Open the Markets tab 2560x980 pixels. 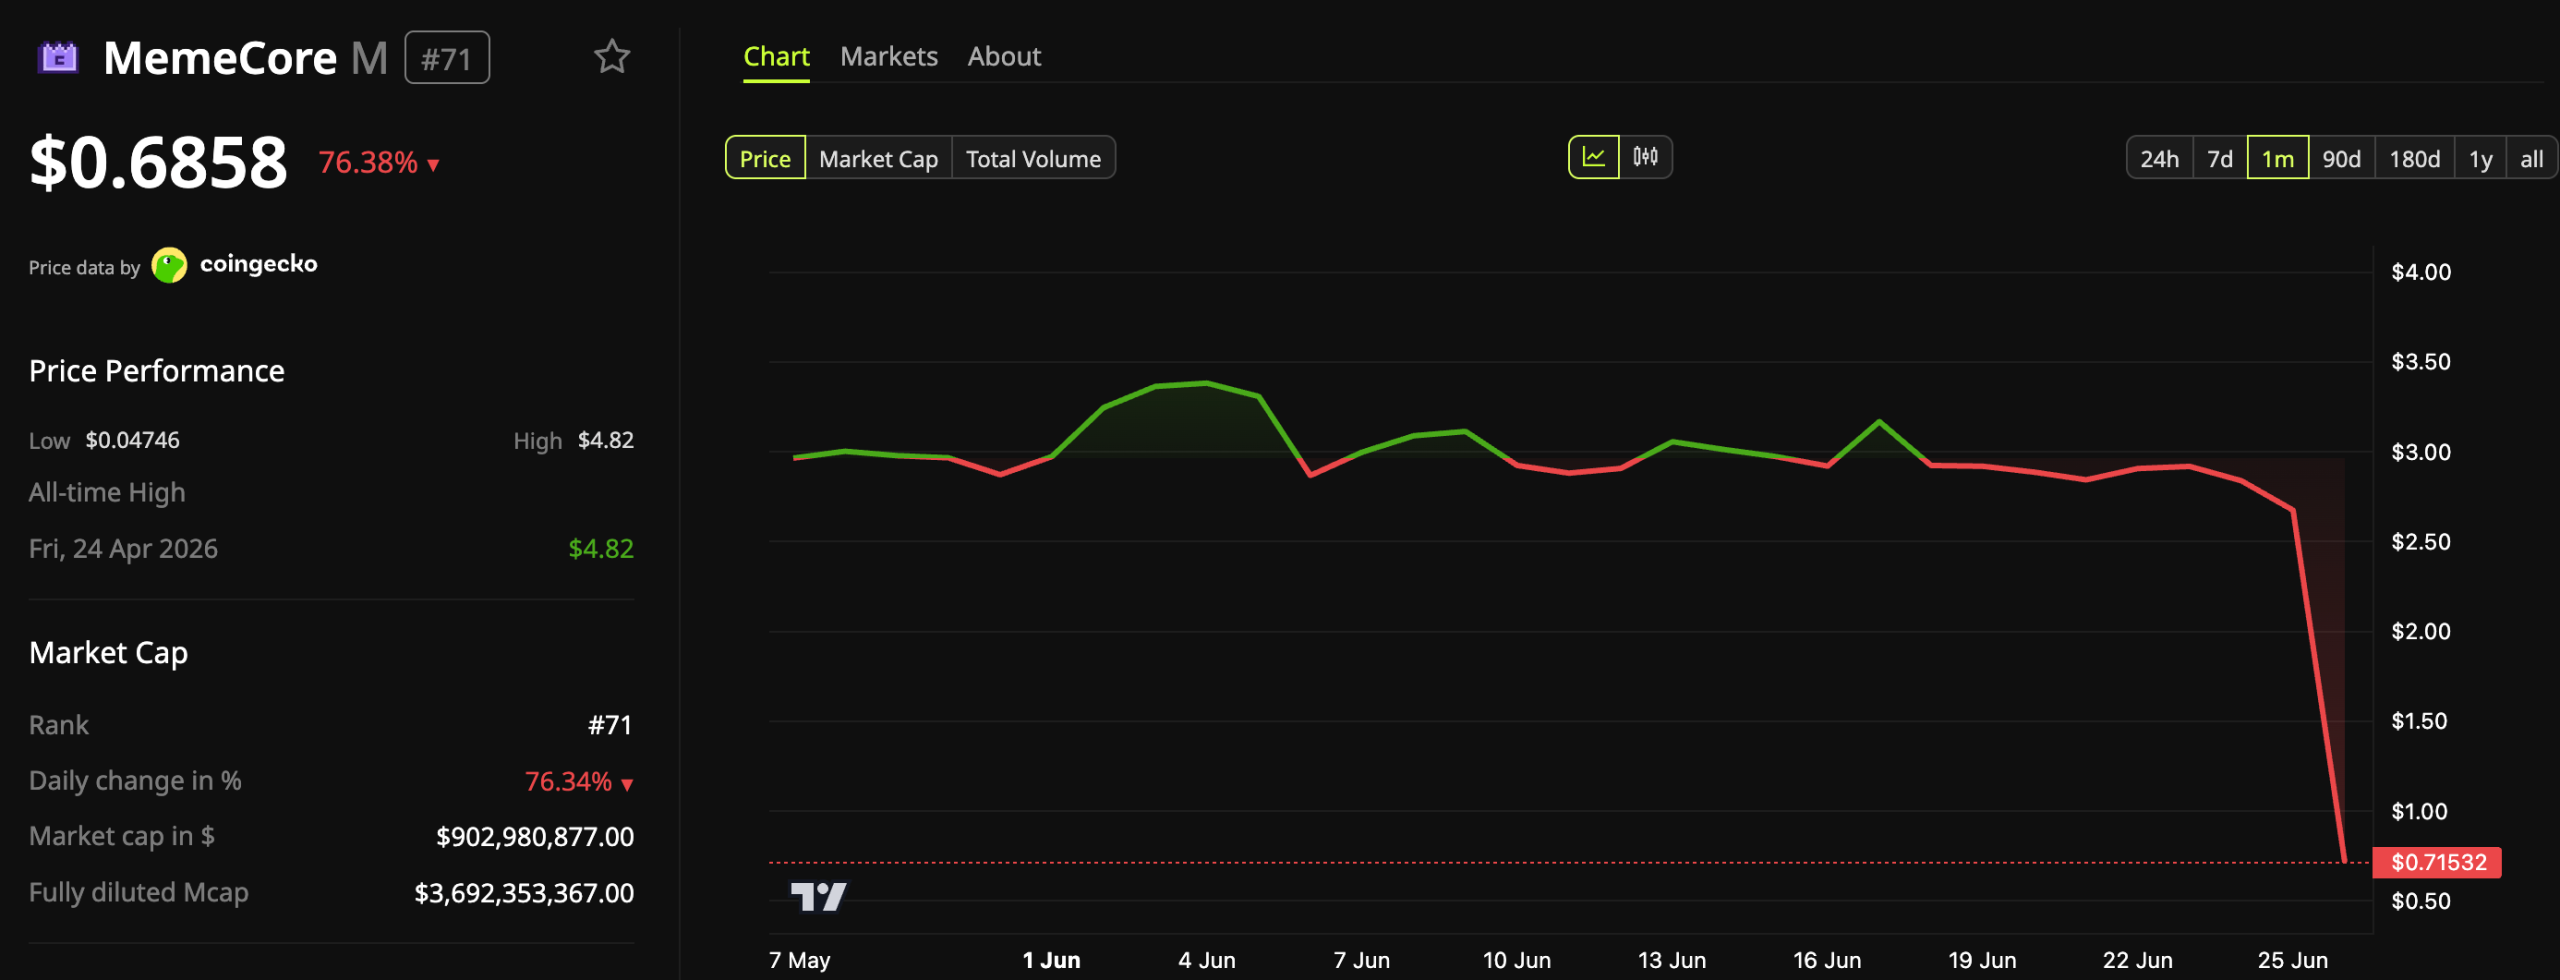click(x=889, y=57)
